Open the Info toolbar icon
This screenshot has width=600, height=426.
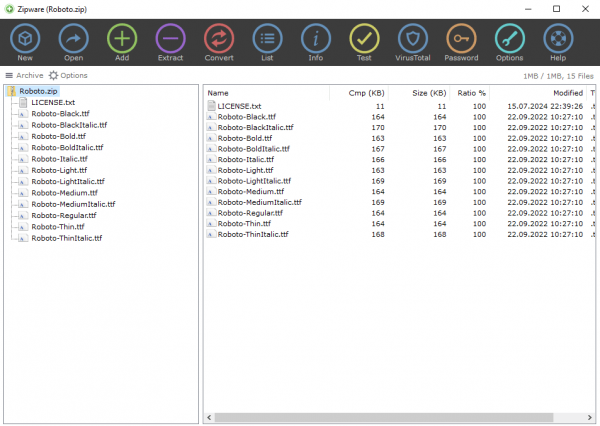click(316, 39)
